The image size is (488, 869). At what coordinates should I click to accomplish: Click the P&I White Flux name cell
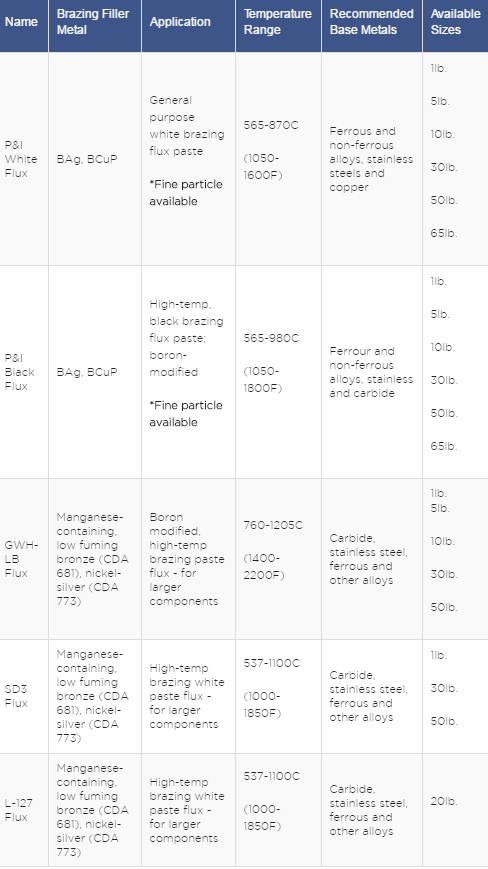pyautogui.click(x=21, y=159)
